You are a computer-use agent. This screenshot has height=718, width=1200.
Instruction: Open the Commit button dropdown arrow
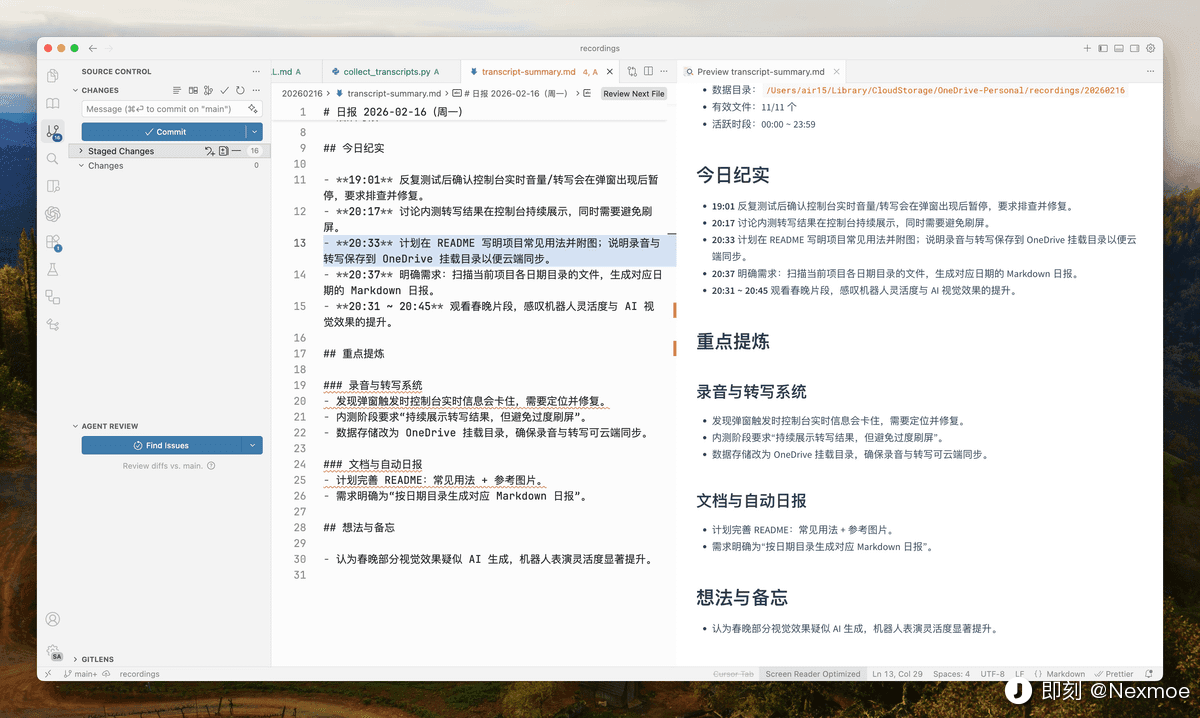[254, 131]
